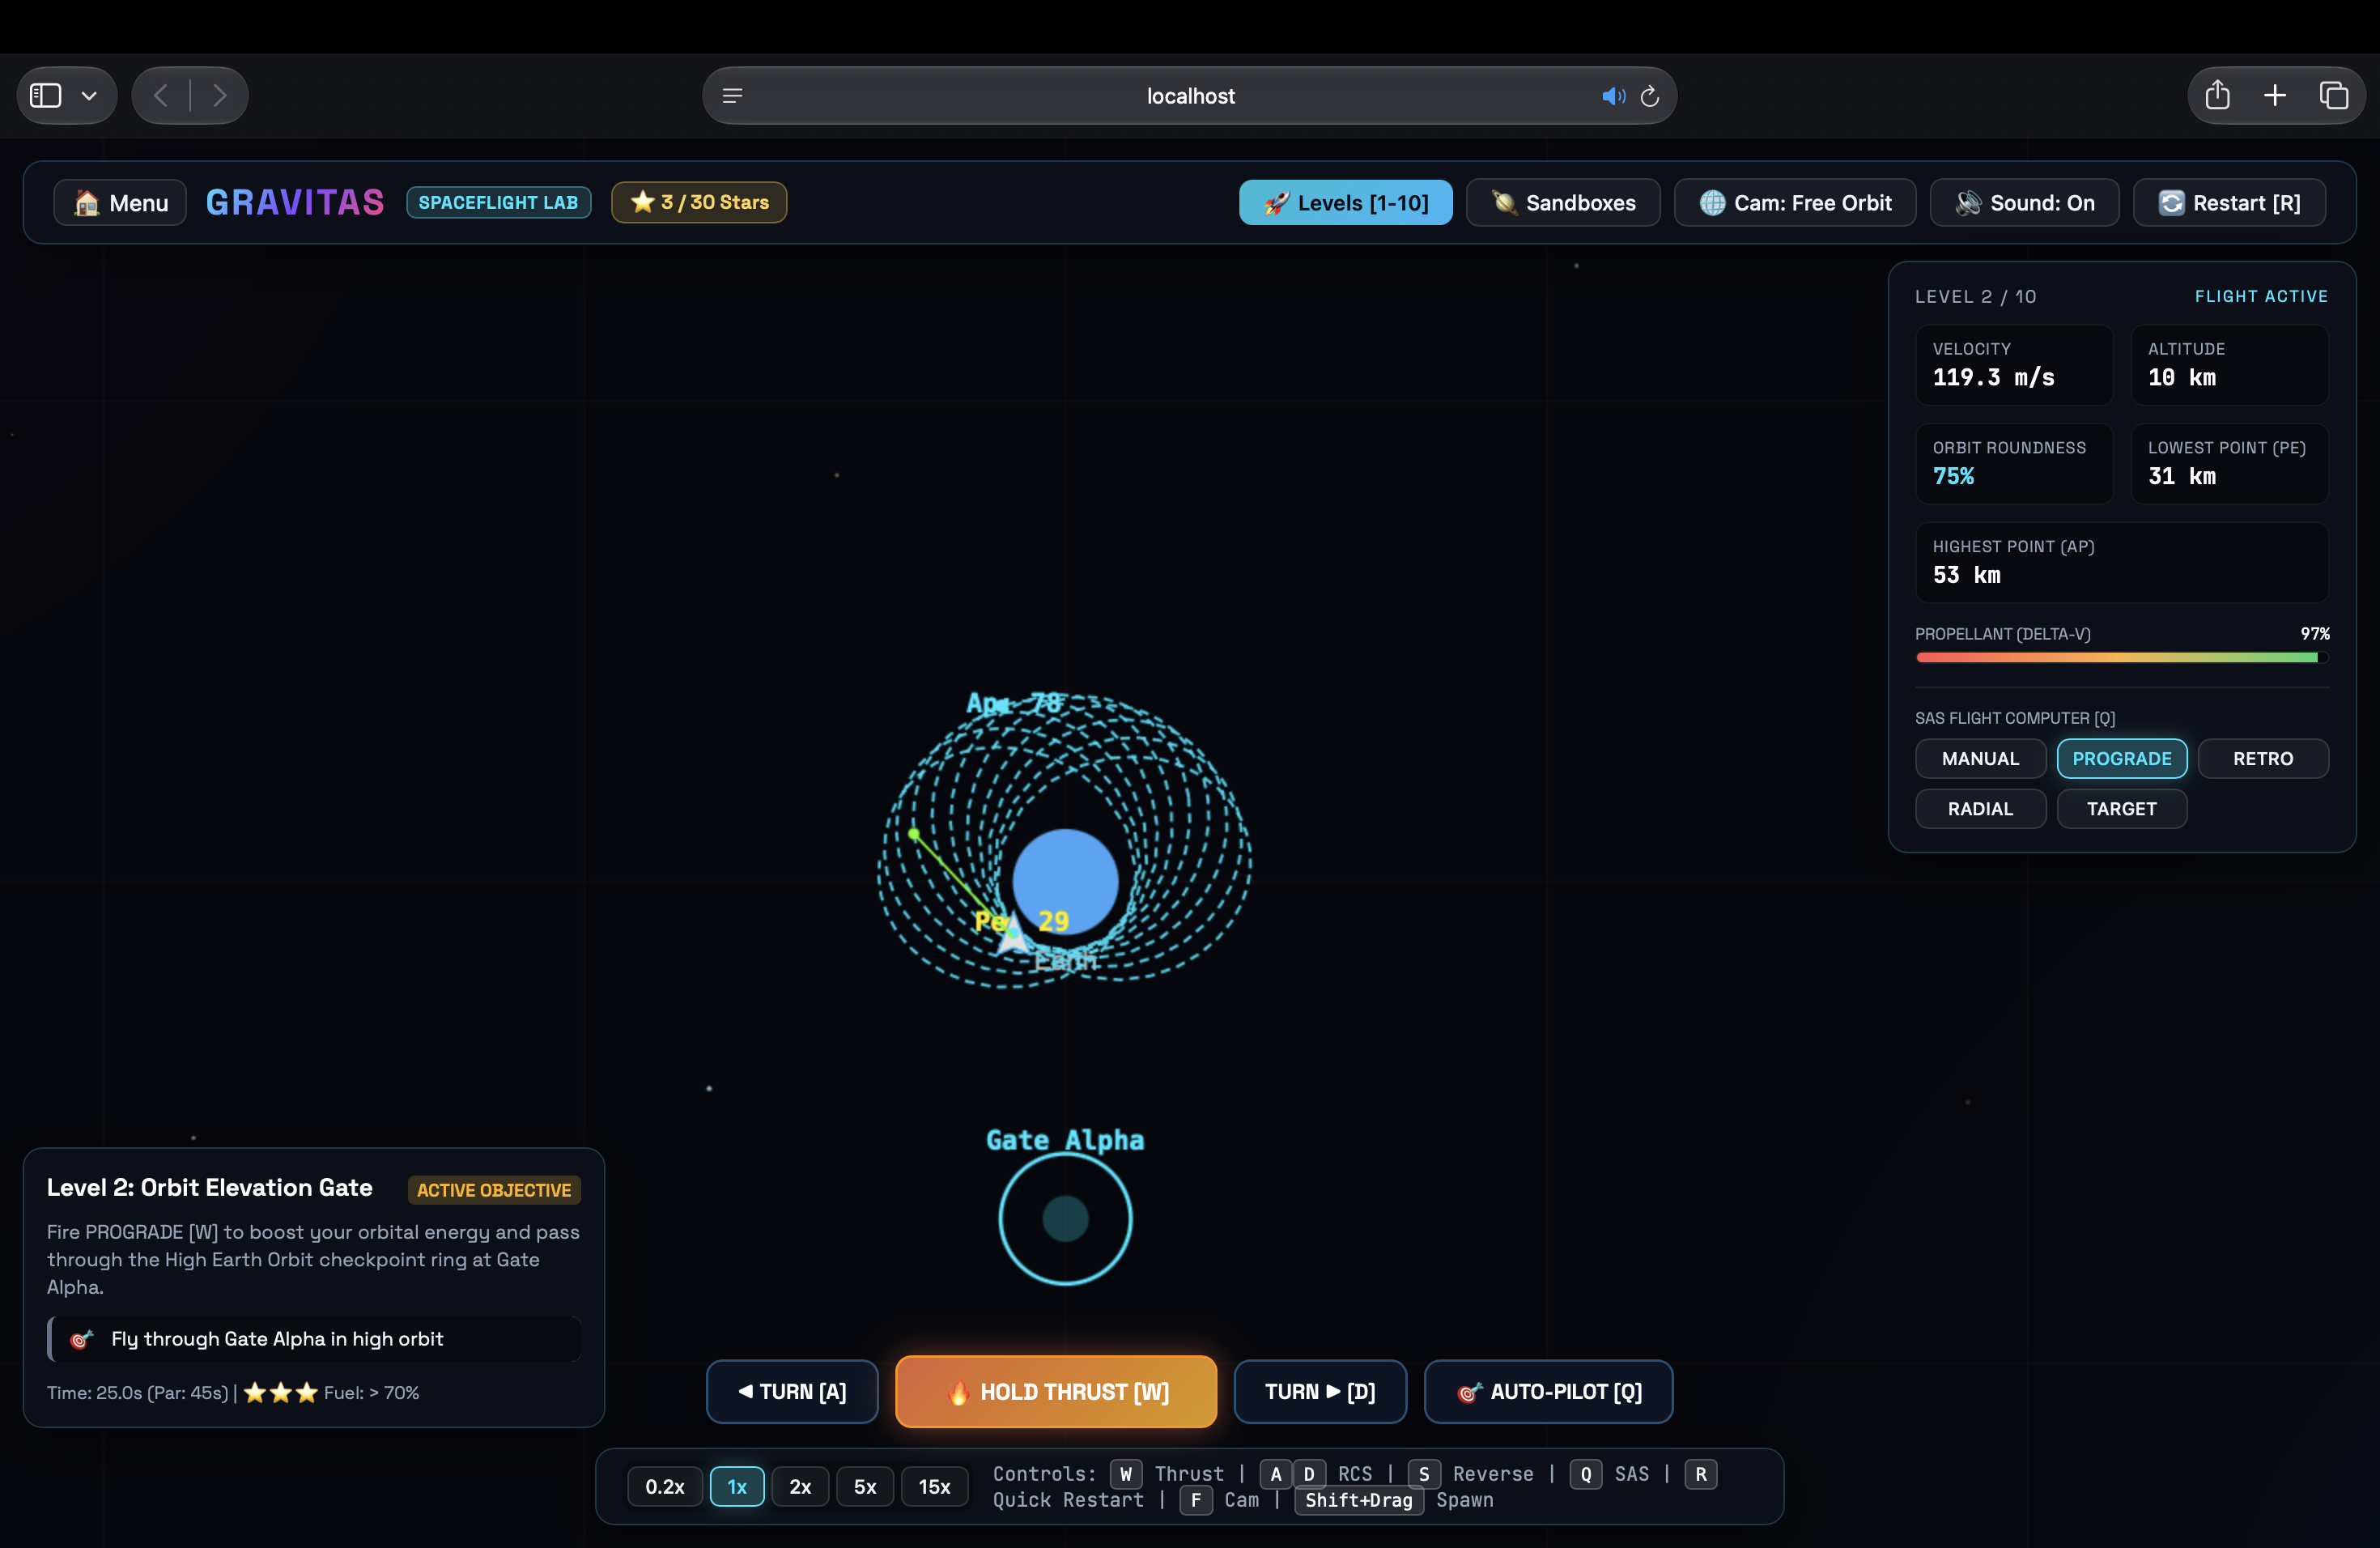Click the SPACEFLIGHT LAB badge
The width and height of the screenshot is (2380, 1548).
(x=498, y=202)
